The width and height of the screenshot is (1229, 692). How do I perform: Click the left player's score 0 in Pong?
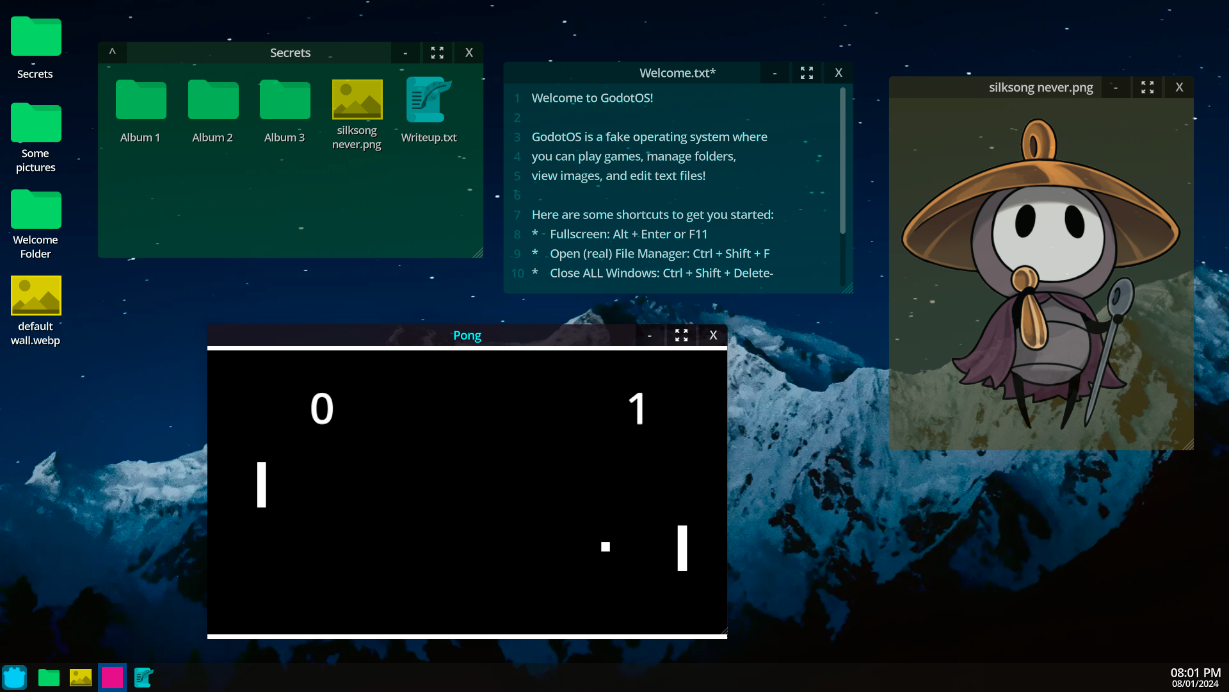tap(321, 408)
